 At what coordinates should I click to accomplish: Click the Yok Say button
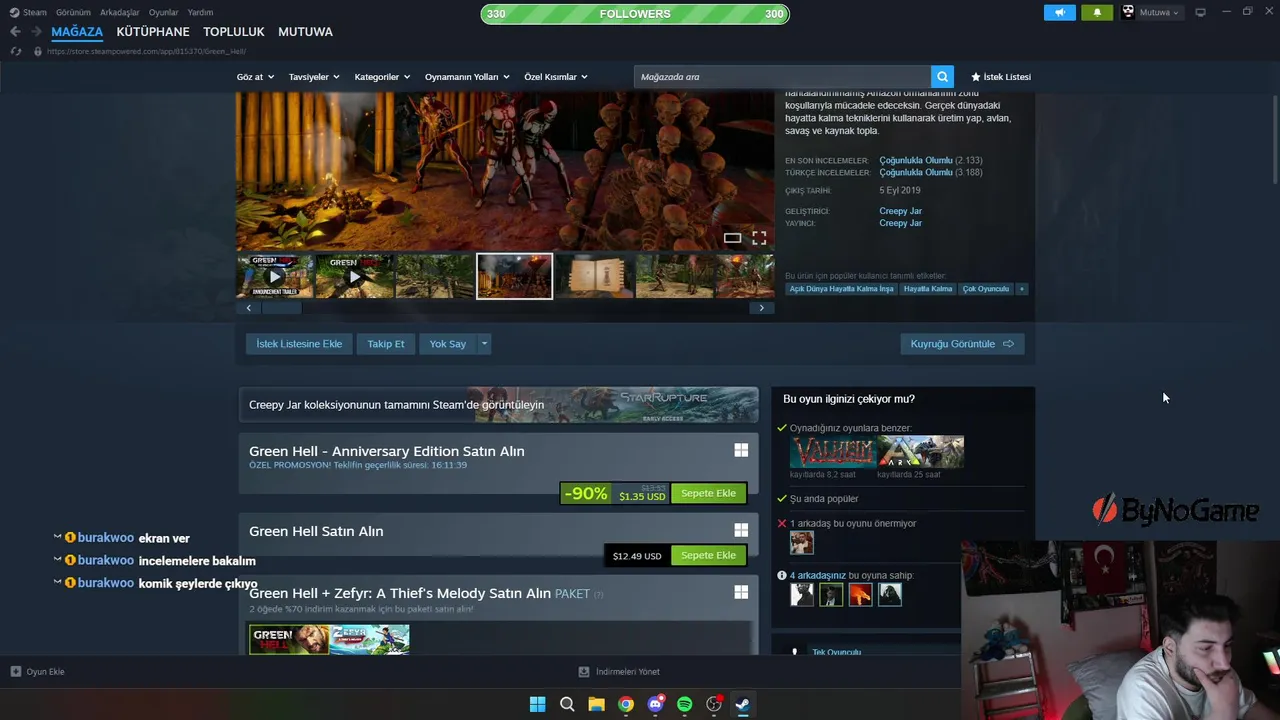448,344
